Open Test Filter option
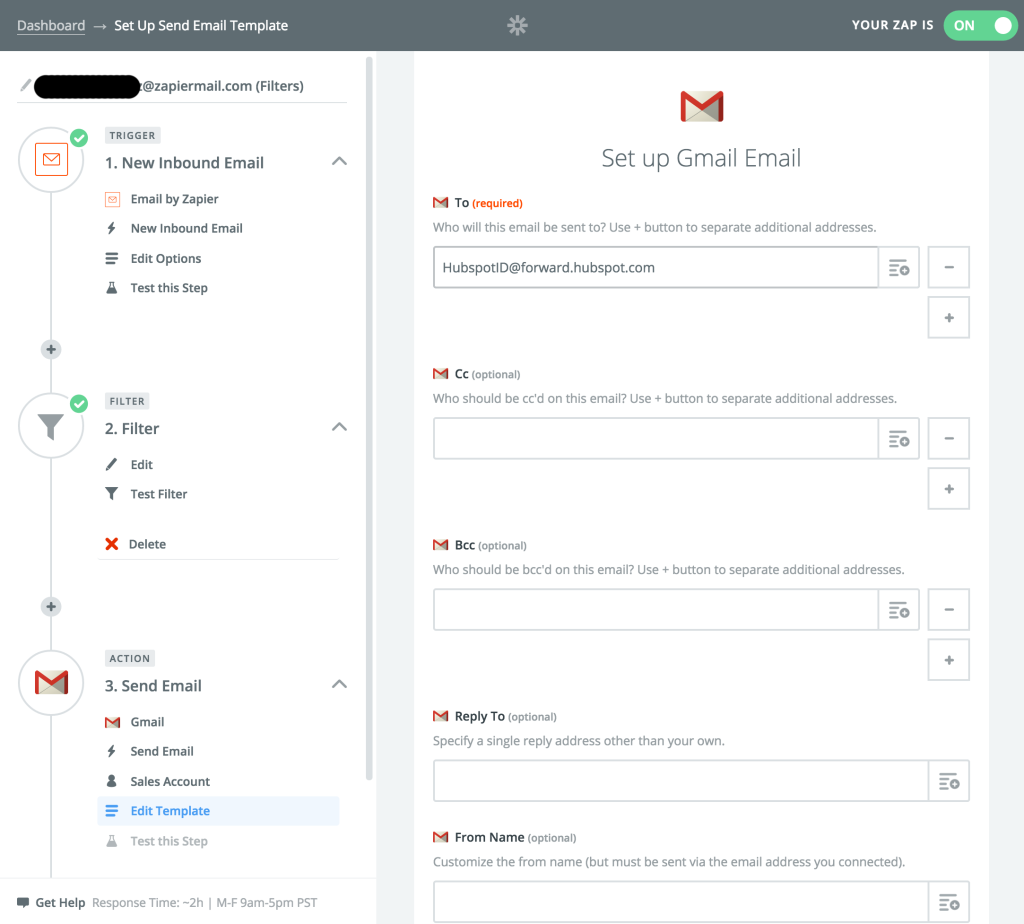 click(x=159, y=494)
